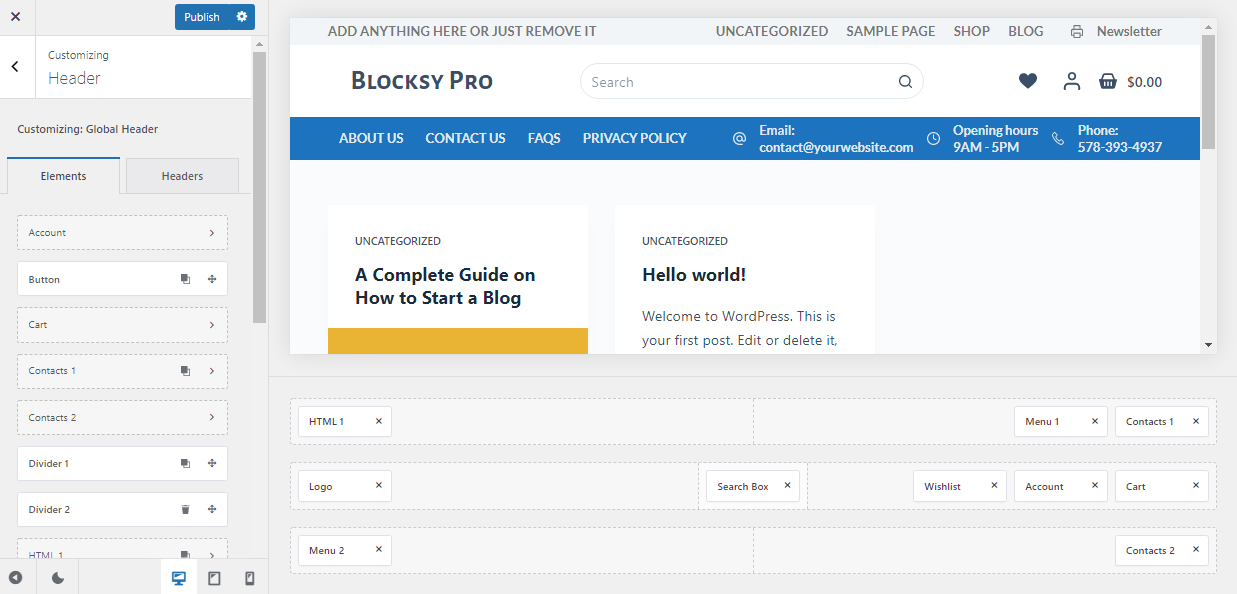Open the SHOP menu item in the preview
Viewport: 1237px width, 594px height.
coord(970,31)
